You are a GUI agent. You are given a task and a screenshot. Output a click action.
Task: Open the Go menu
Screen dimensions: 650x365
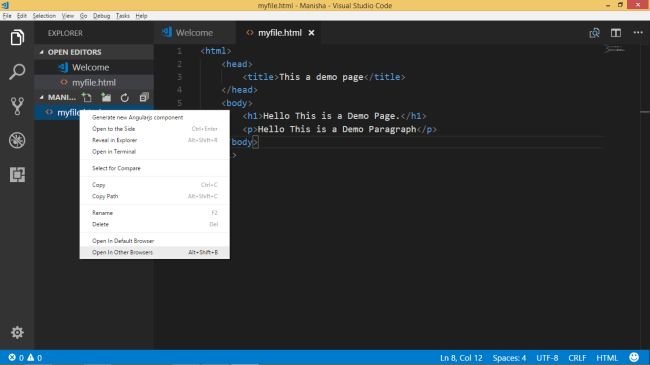point(83,16)
